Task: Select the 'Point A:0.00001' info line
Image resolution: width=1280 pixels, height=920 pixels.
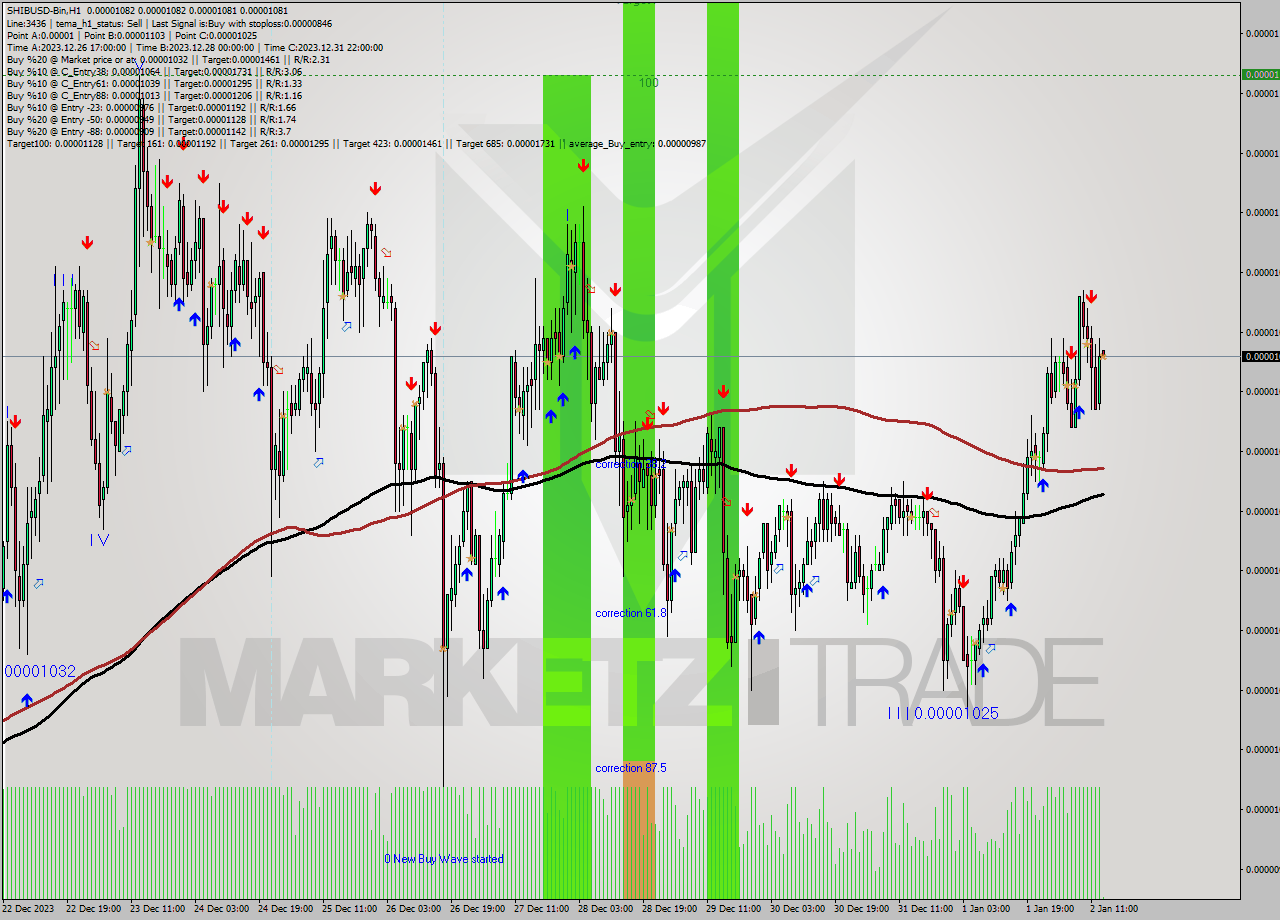Action: (42, 35)
